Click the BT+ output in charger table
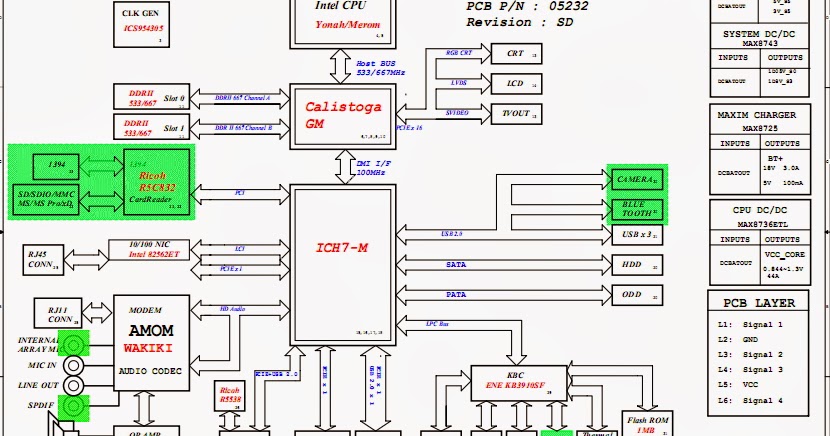The image size is (830, 436). tap(775, 158)
